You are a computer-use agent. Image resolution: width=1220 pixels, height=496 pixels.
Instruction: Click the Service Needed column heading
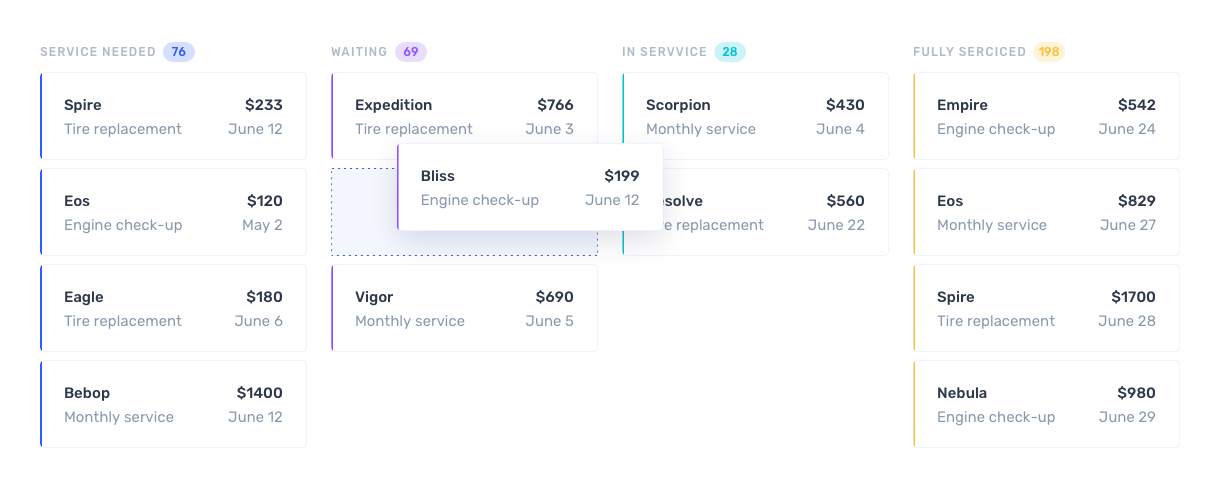click(x=98, y=52)
